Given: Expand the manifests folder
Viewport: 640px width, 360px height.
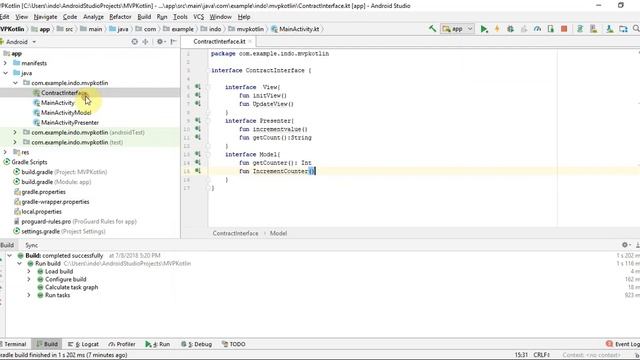Looking at the screenshot, I should (5, 63).
